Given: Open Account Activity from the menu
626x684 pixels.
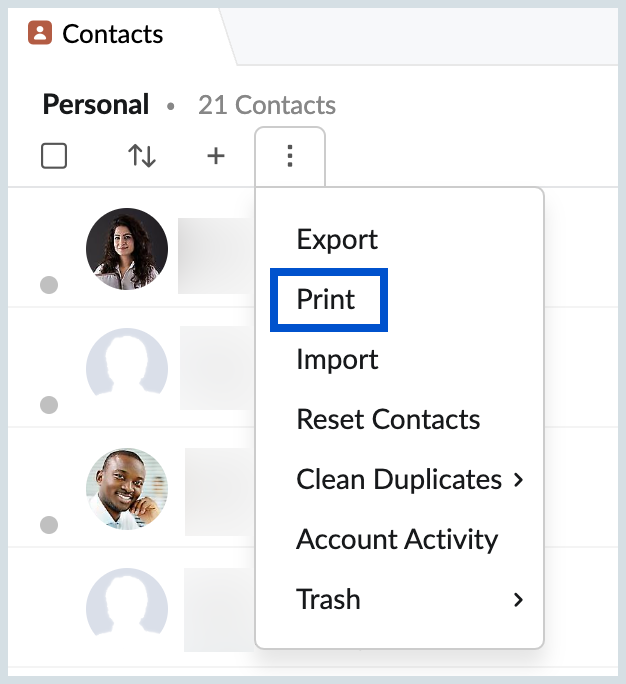Looking at the screenshot, I should pos(397,540).
